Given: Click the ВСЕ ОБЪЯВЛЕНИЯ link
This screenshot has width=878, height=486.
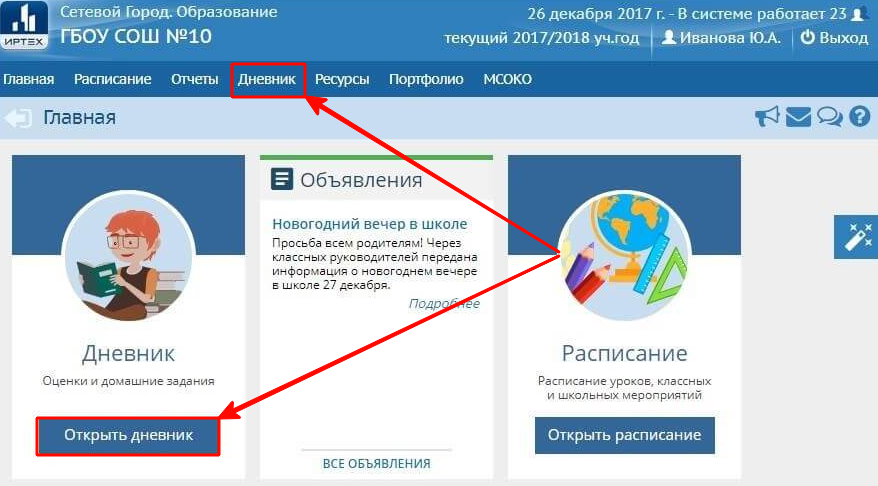Looking at the screenshot, I should [377, 464].
